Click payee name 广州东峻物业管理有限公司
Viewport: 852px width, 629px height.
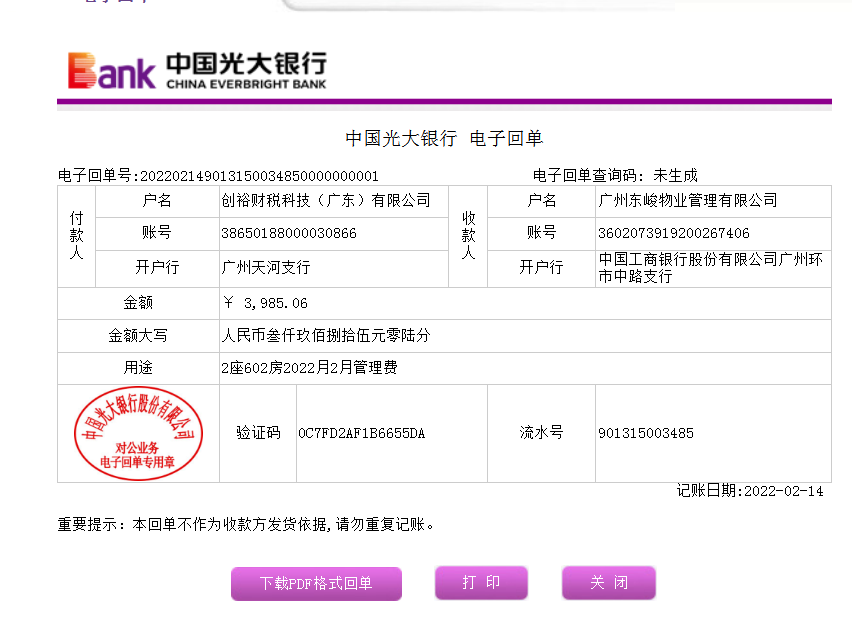(x=687, y=201)
